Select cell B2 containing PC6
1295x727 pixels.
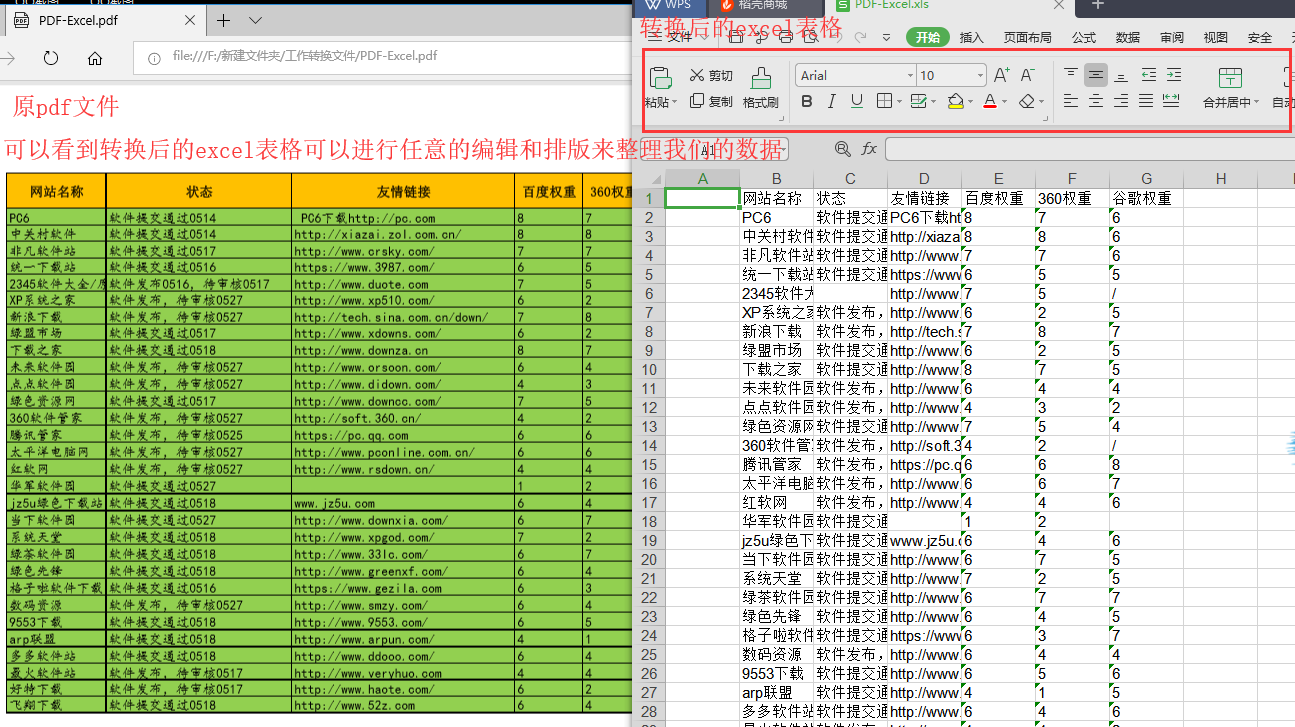(777, 217)
